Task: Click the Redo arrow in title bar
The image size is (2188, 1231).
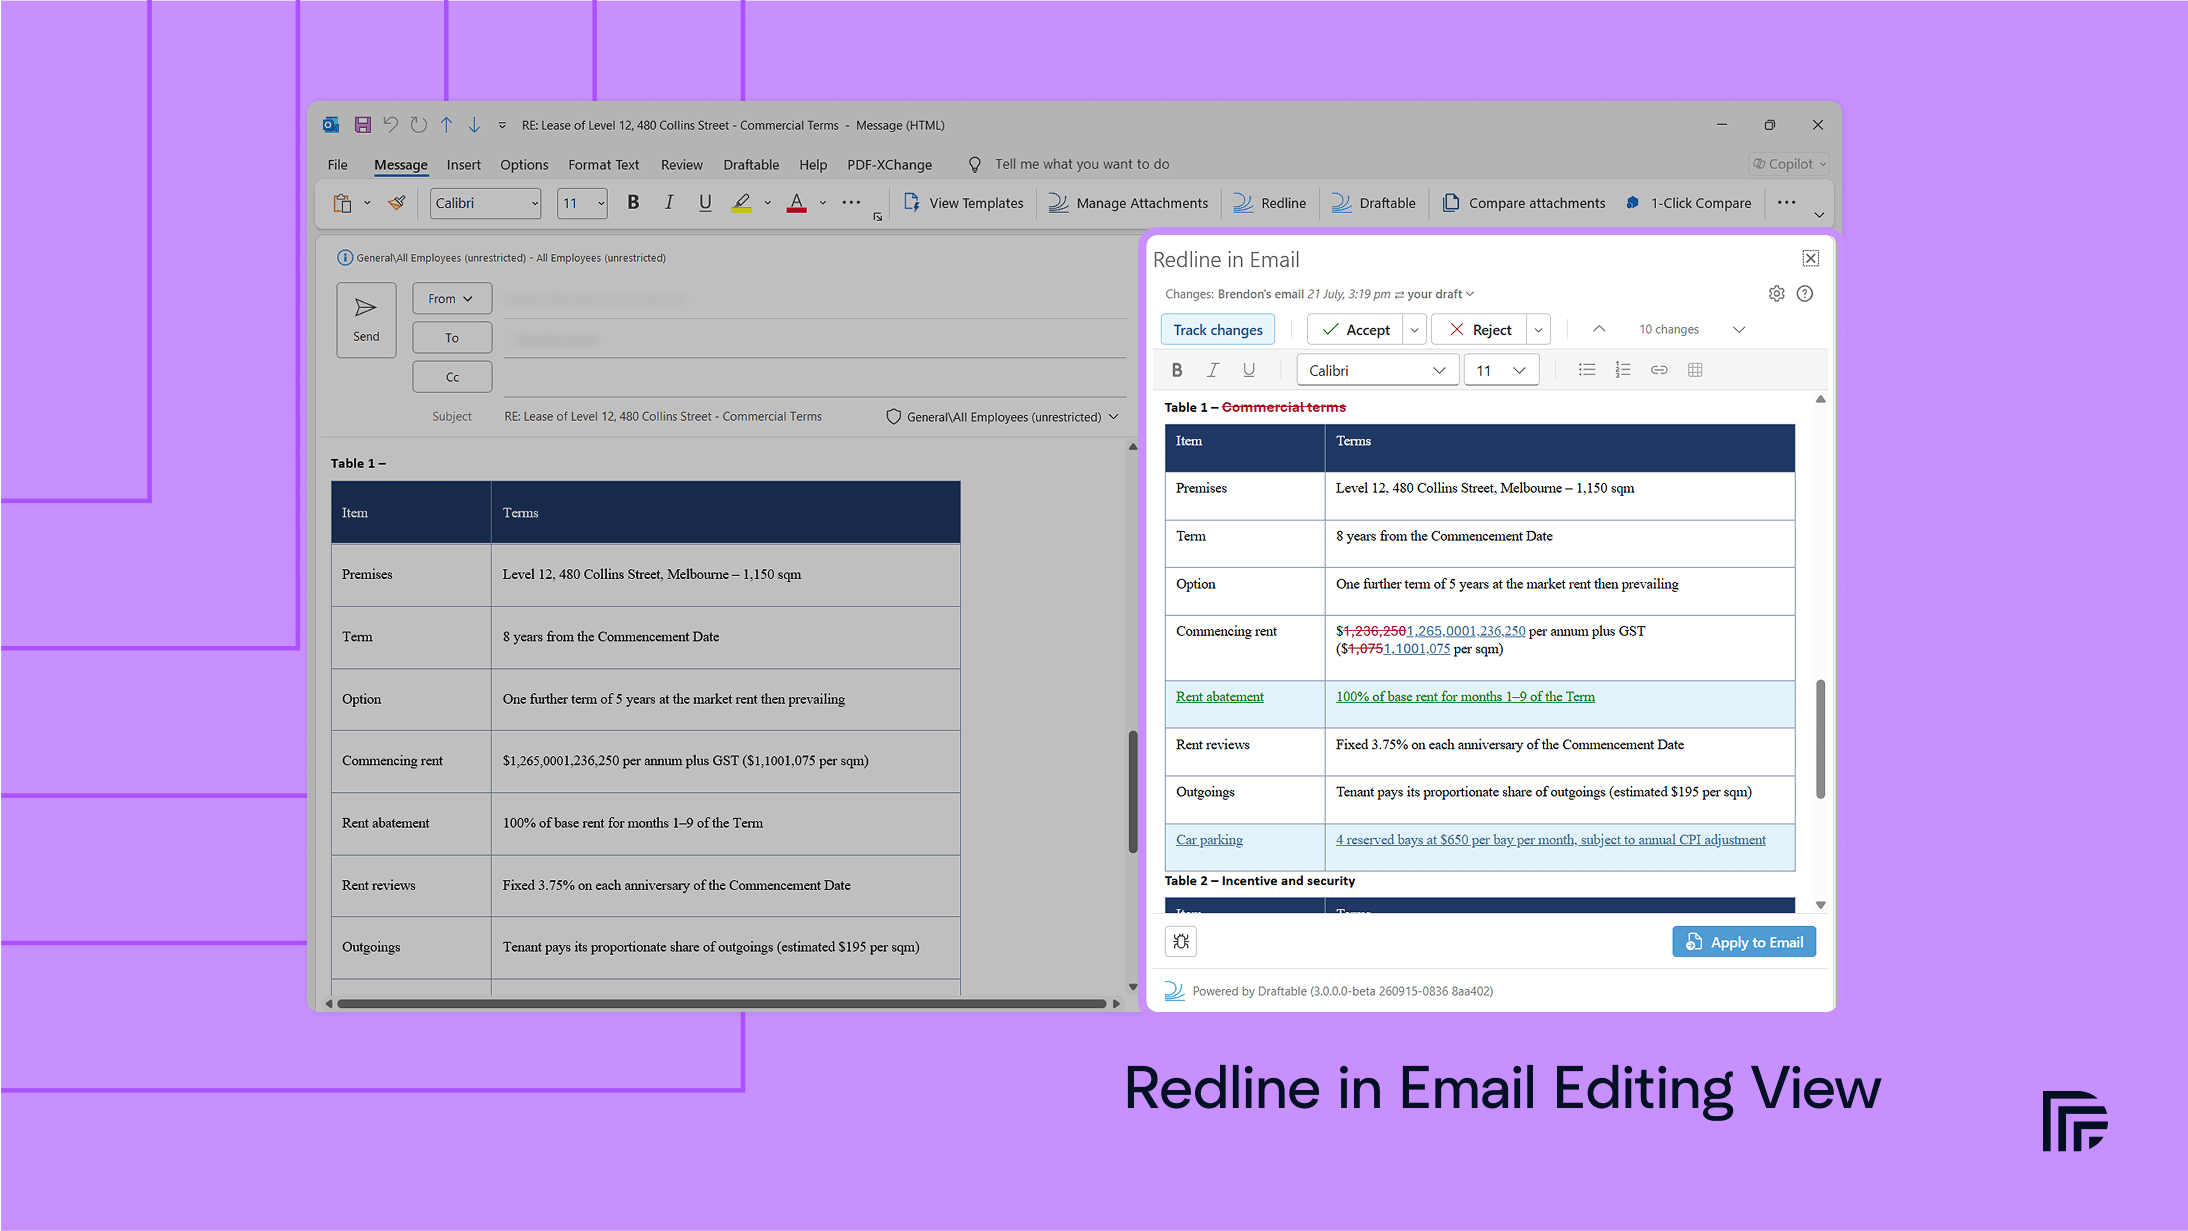Action: [419, 125]
